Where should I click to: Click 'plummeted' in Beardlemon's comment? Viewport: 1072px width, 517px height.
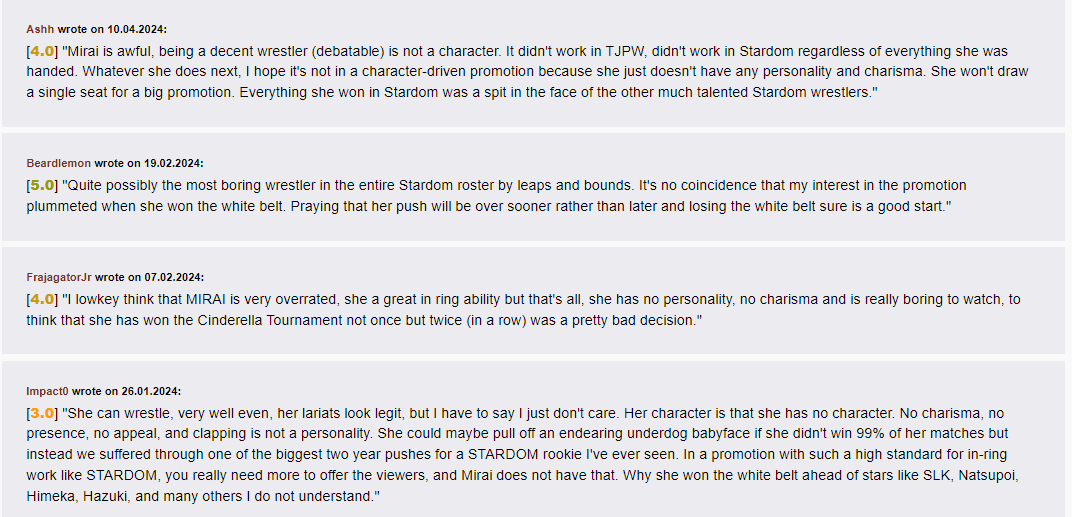click(x=62, y=206)
